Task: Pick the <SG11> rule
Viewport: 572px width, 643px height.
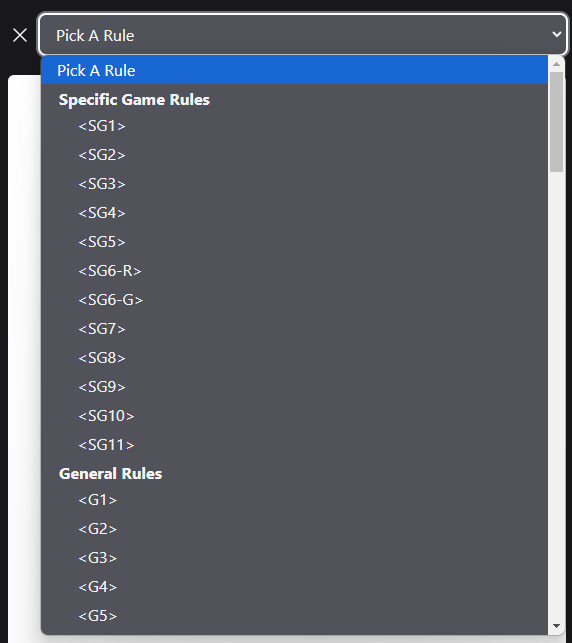Action: (x=294, y=445)
